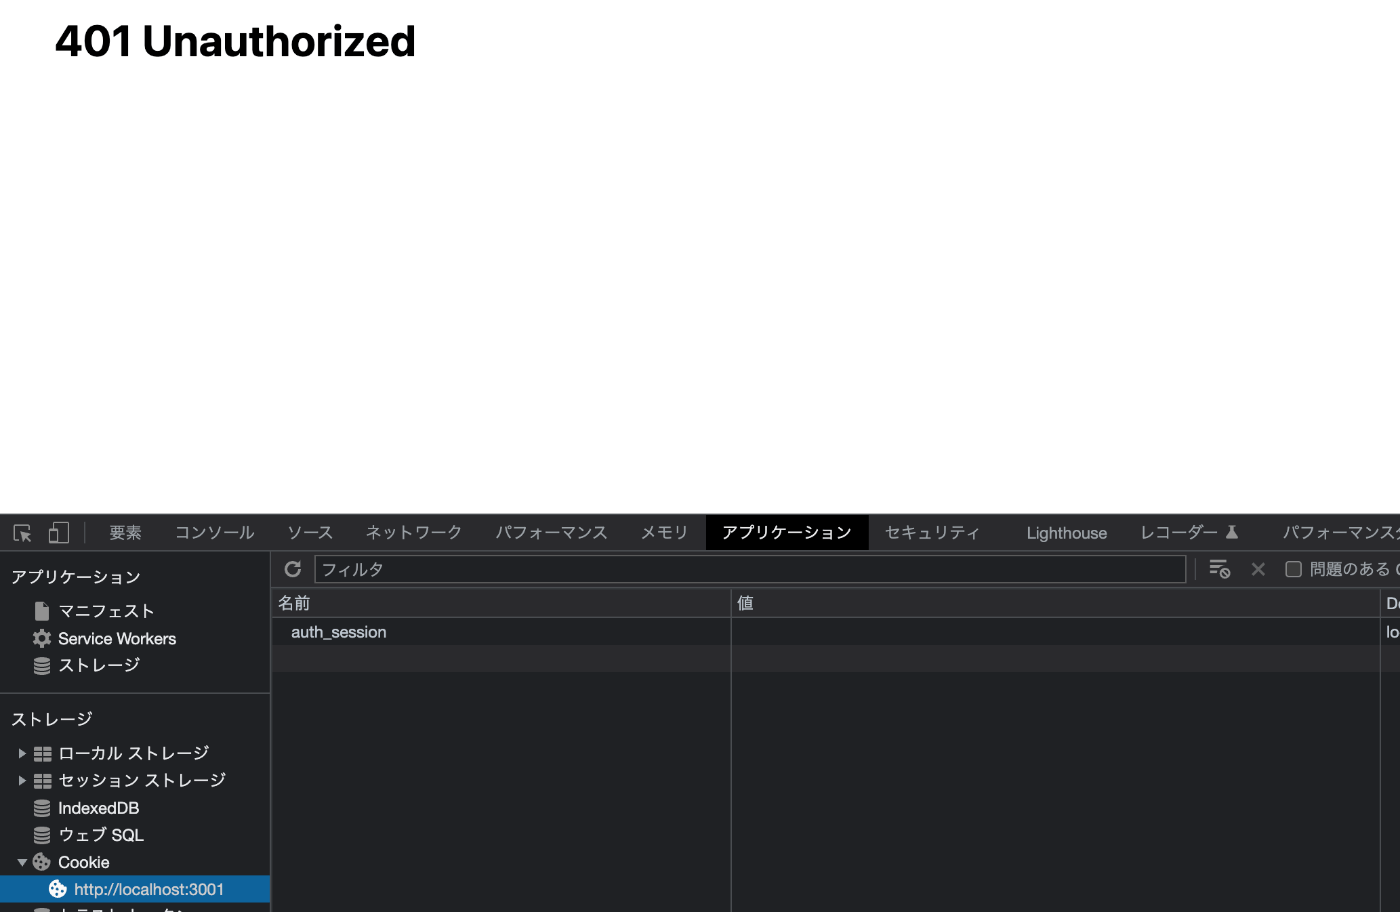
Task: Open the ソース tab
Action: 310,533
